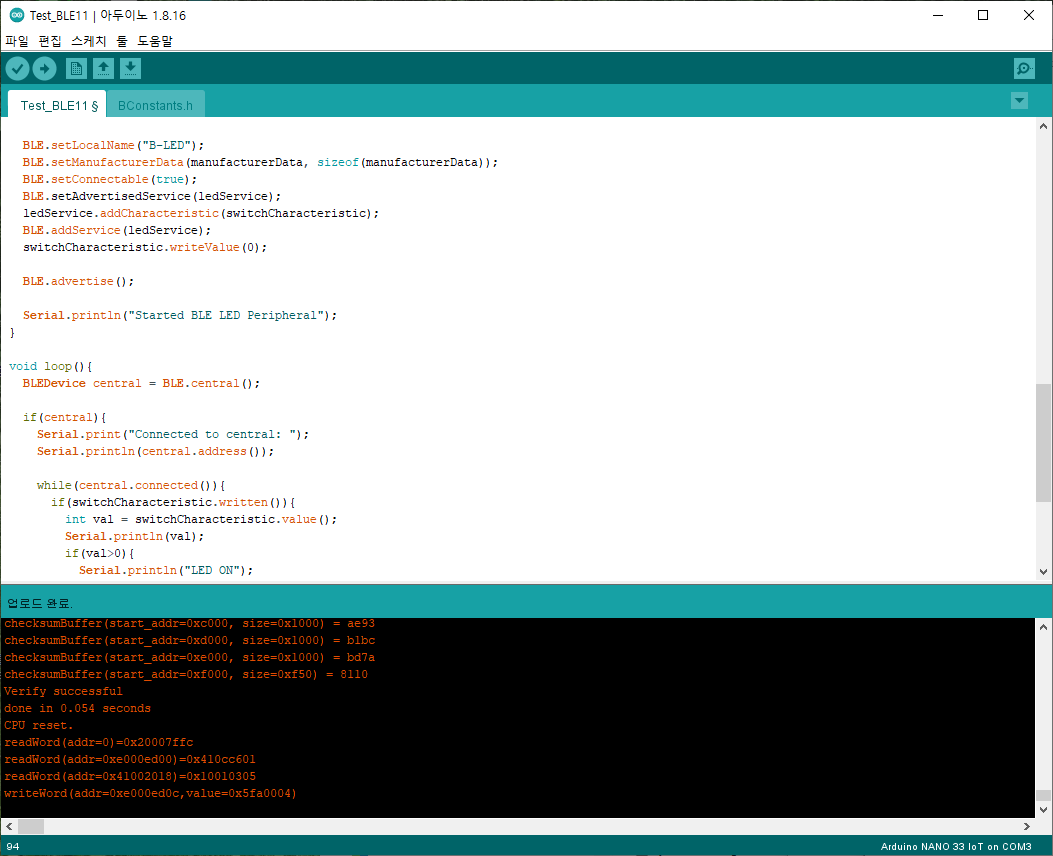1053x856 pixels.
Task: Create a new sketch with New icon
Action: click(77, 68)
